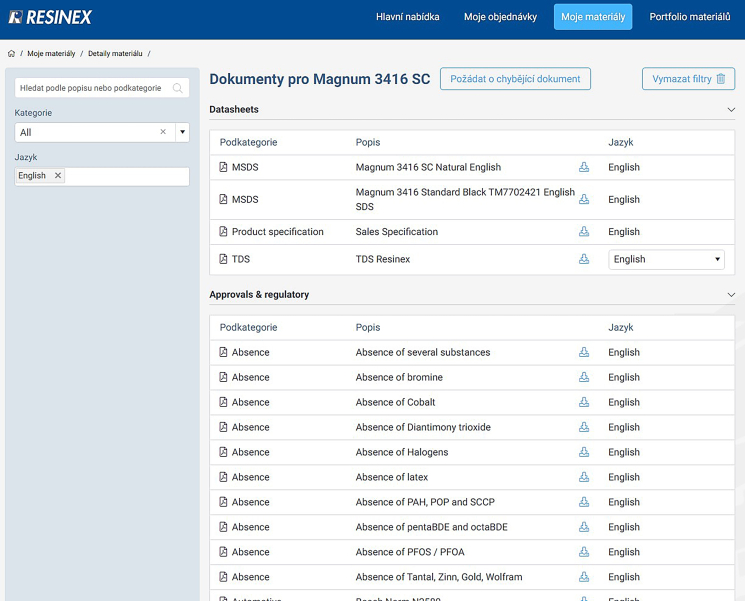Click Datasheets Podkategorie column header

(x=248, y=143)
